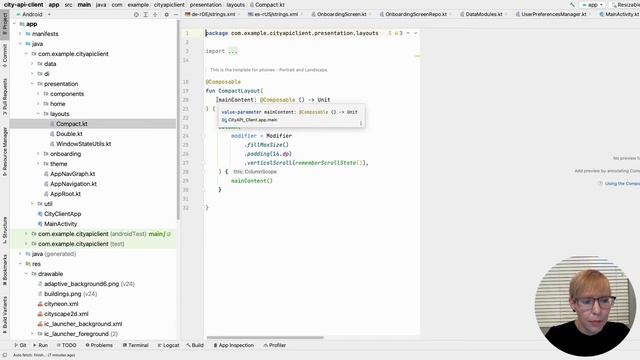
Task: Open Terminal tool window
Action: 136,345
